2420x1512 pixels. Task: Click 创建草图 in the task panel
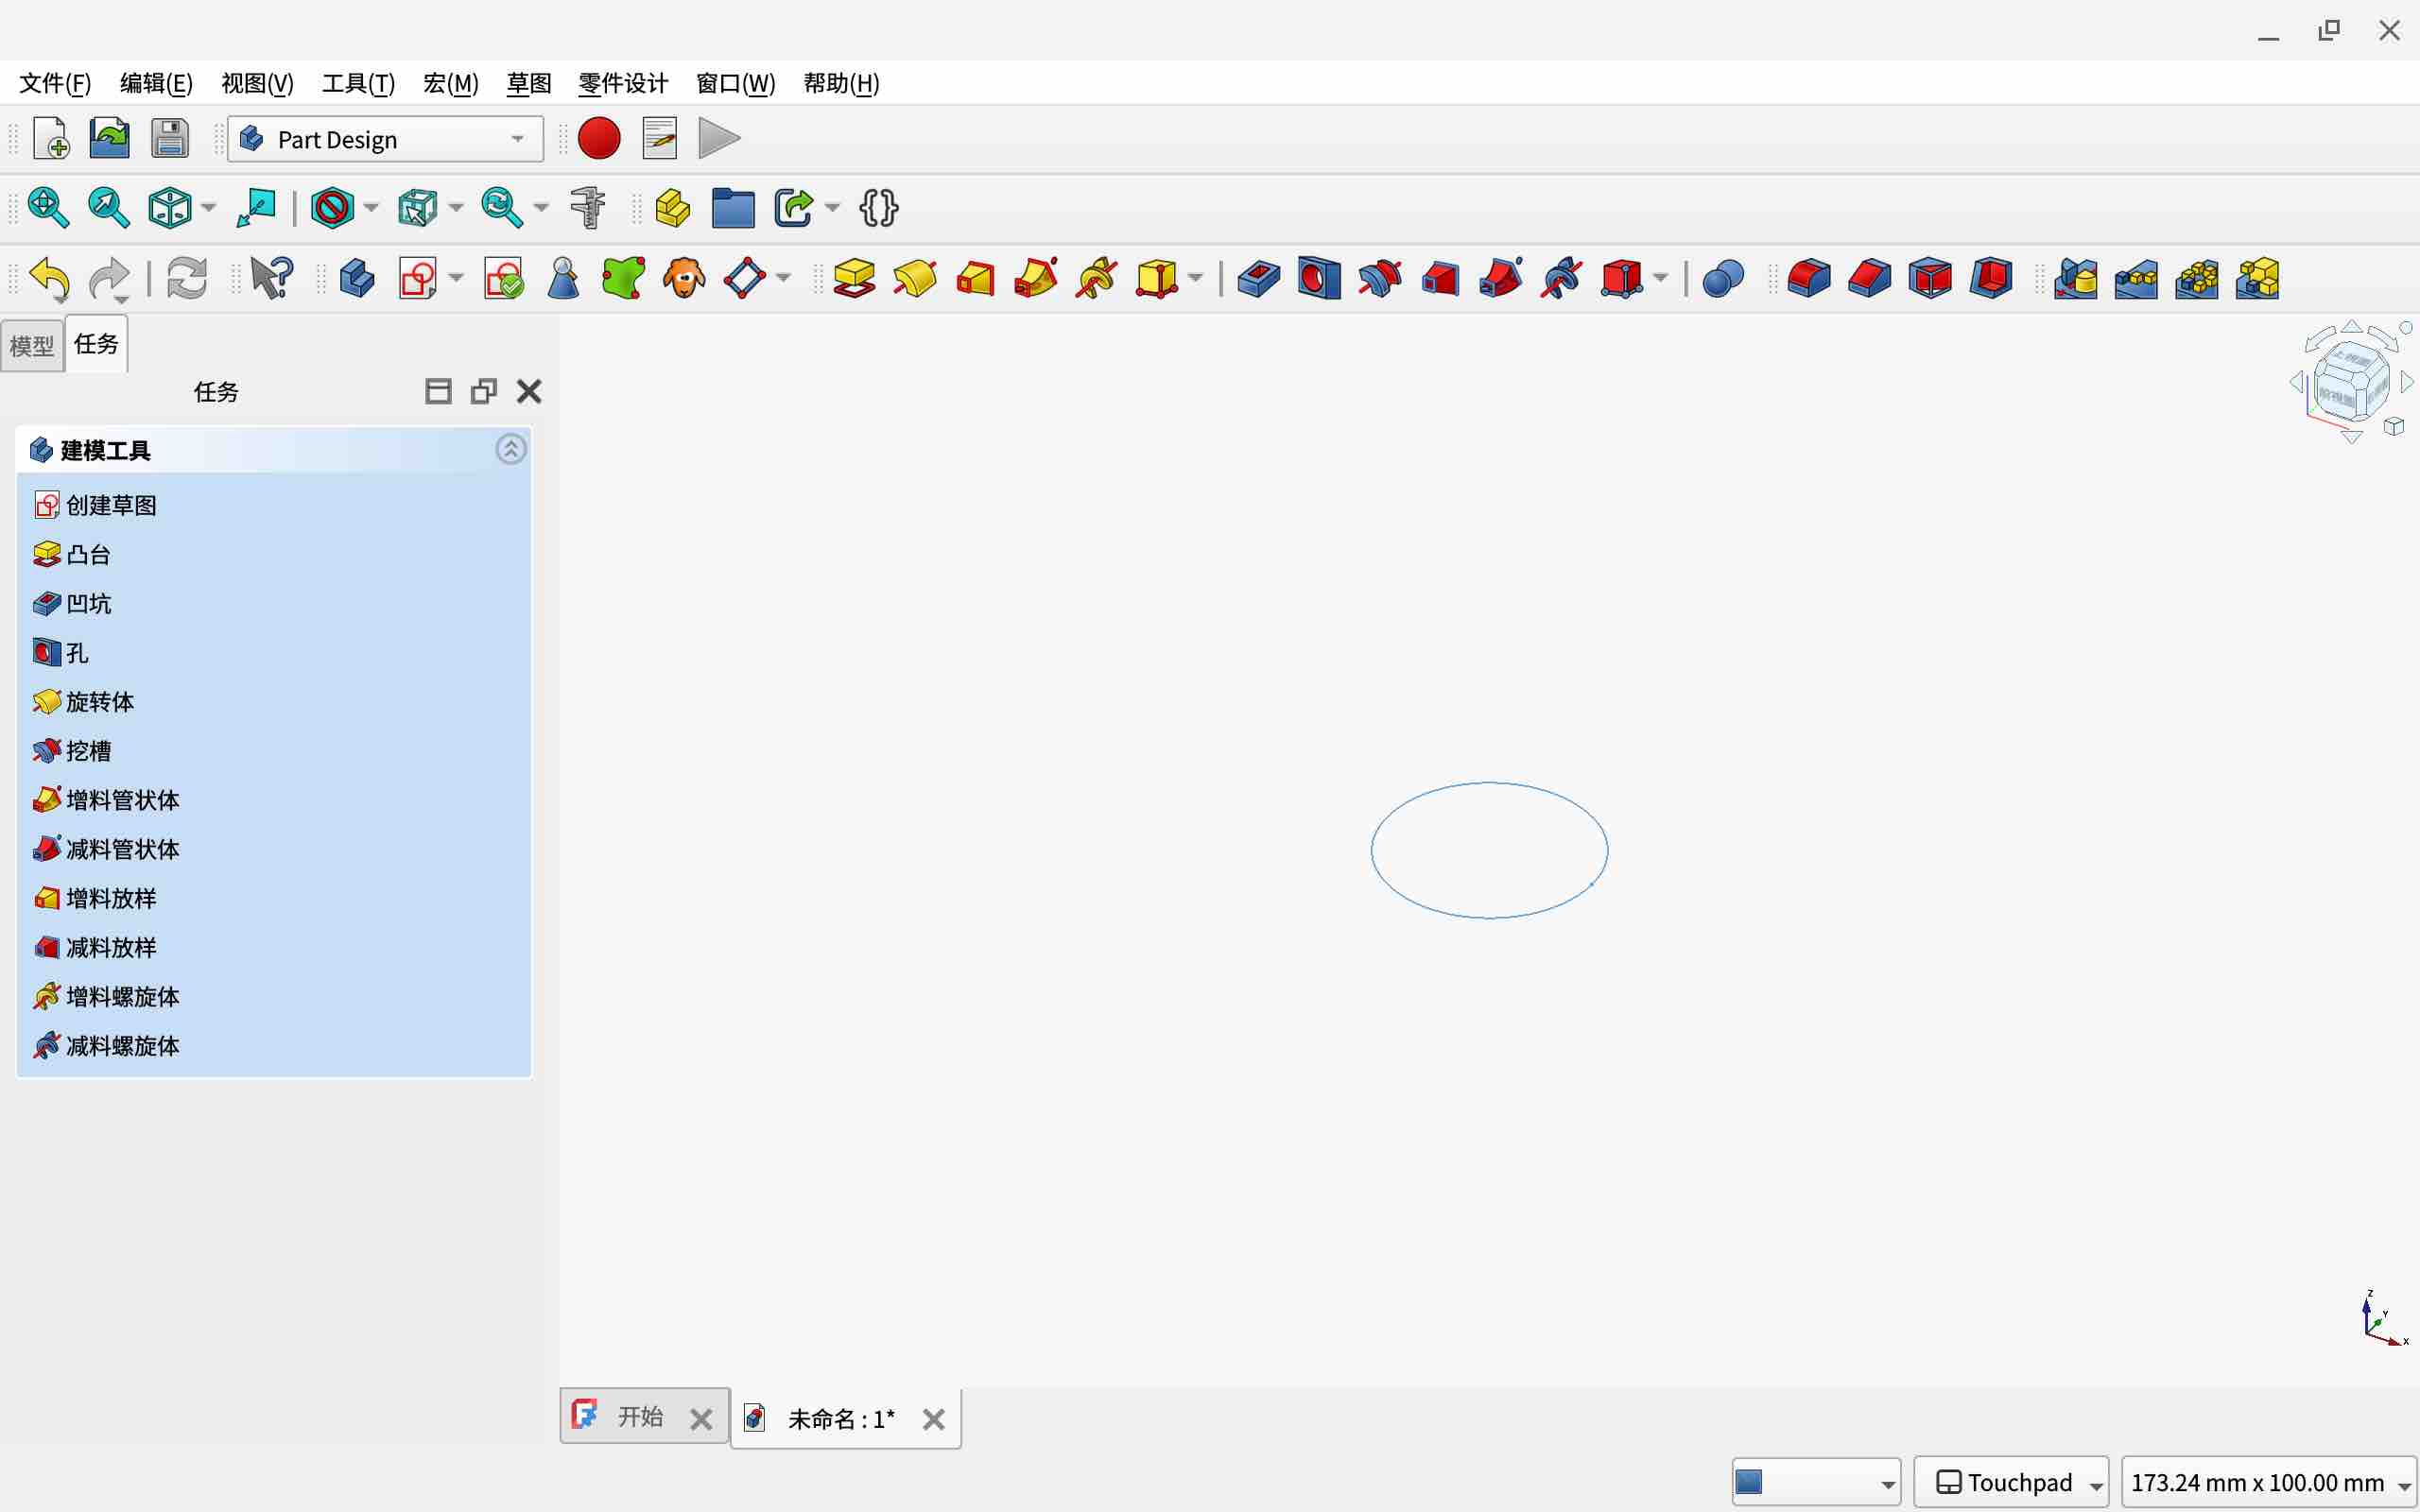click(x=110, y=505)
